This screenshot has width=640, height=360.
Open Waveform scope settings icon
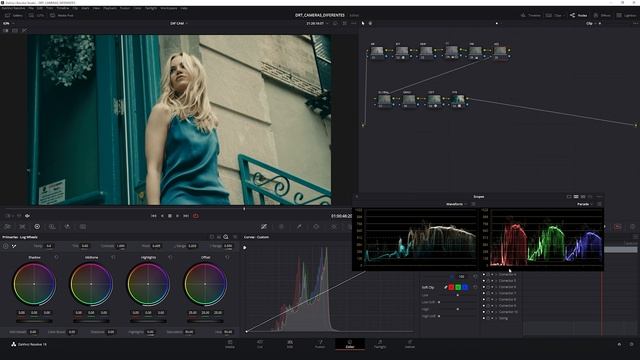pyautogui.click(x=473, y=204)
